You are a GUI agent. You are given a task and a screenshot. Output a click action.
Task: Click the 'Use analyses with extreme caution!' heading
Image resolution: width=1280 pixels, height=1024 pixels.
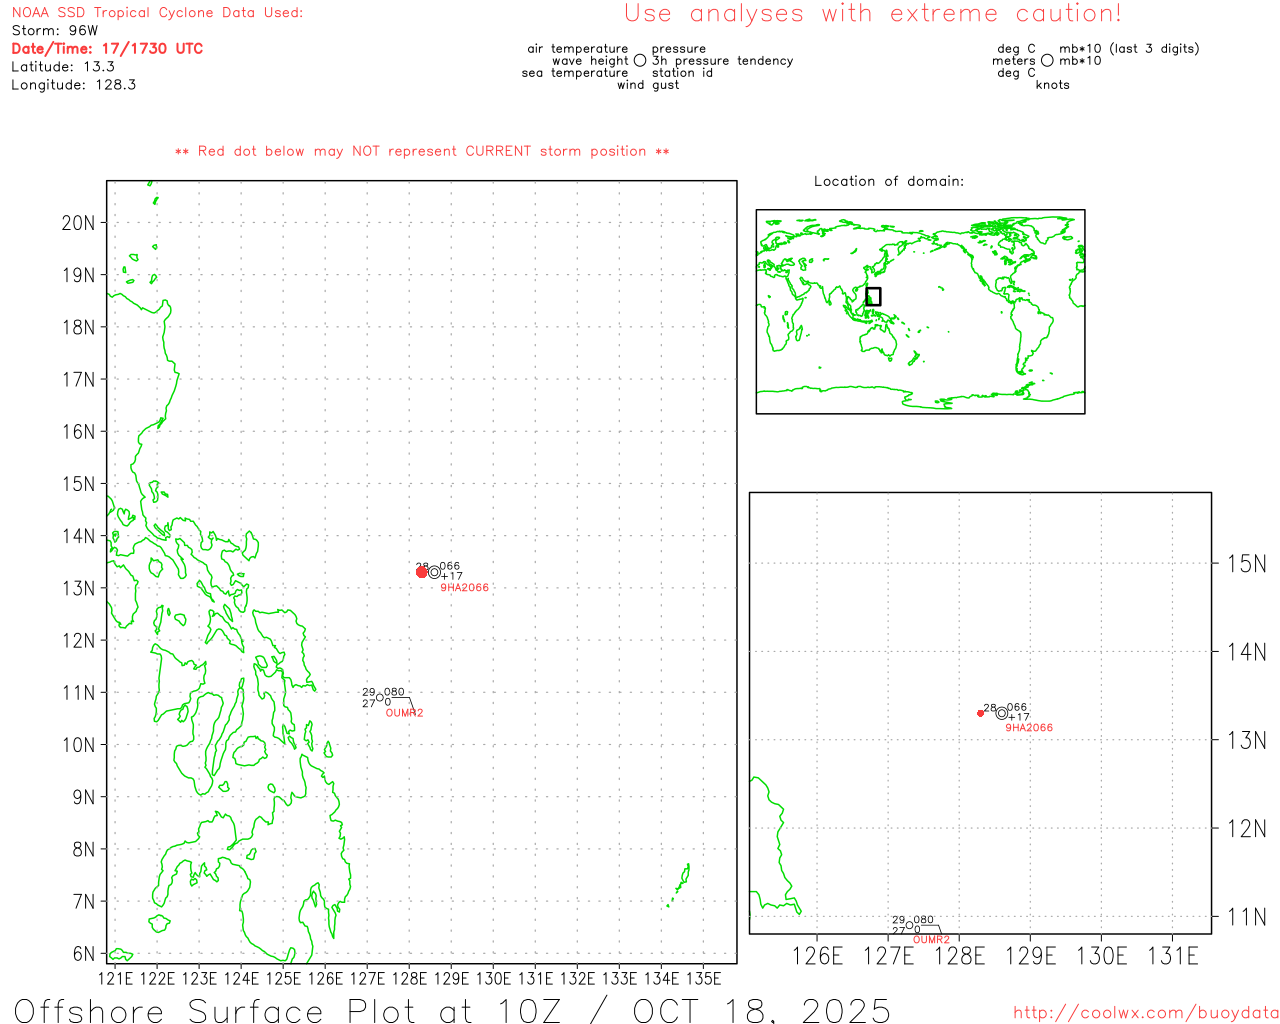click(872, 14)
